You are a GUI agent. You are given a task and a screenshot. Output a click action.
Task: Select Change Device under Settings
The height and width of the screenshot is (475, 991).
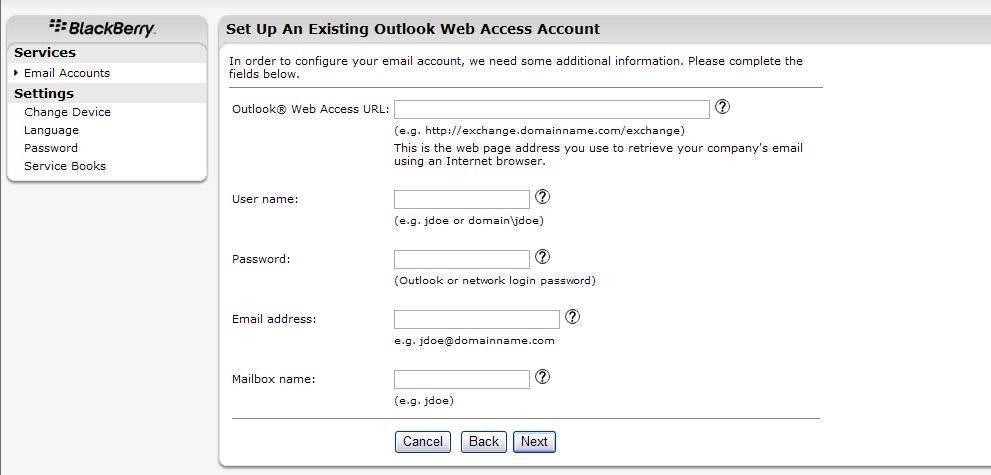[68, 112]
